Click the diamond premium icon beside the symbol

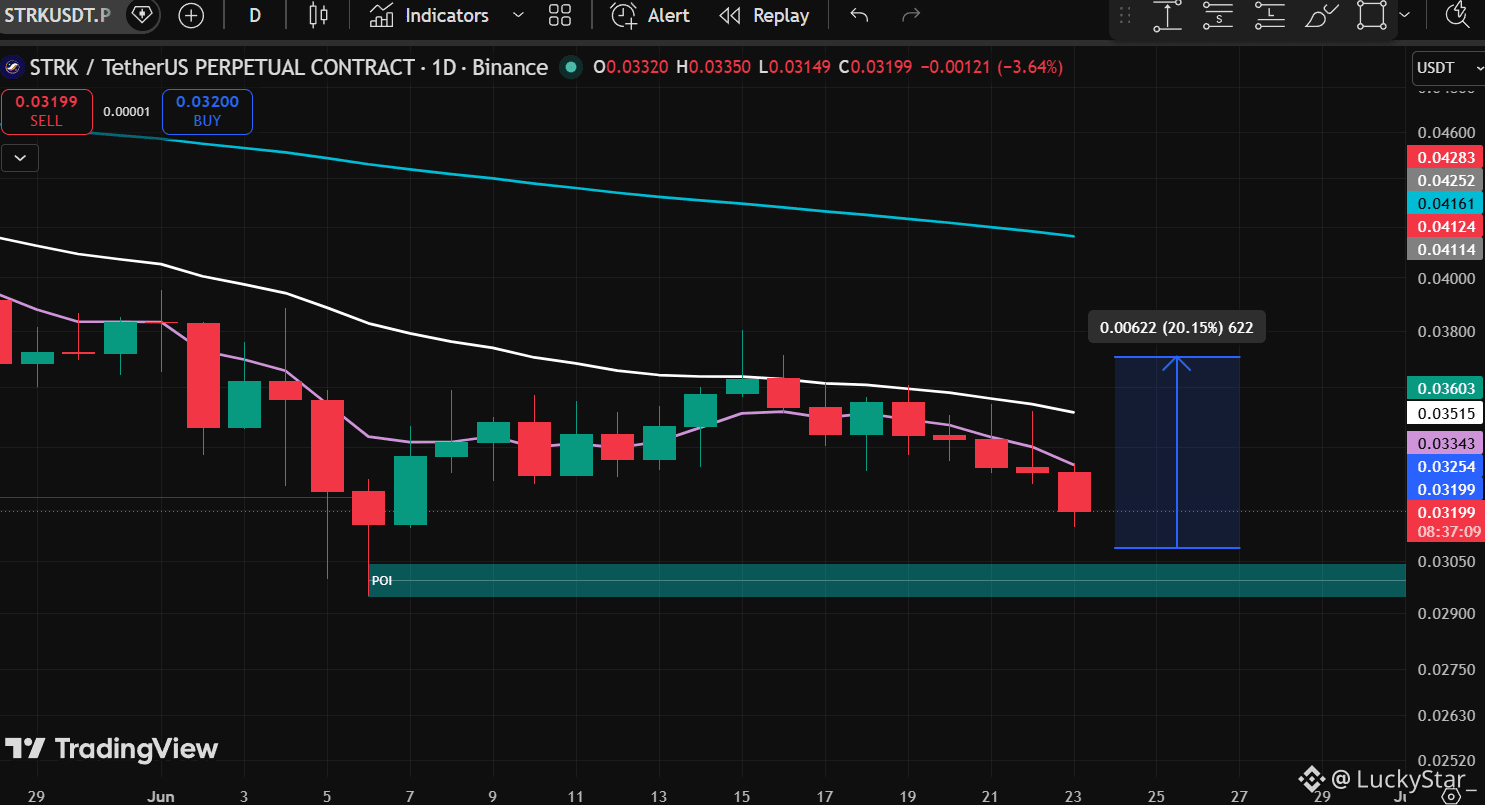pyautogui.click(x=141, y=15)
